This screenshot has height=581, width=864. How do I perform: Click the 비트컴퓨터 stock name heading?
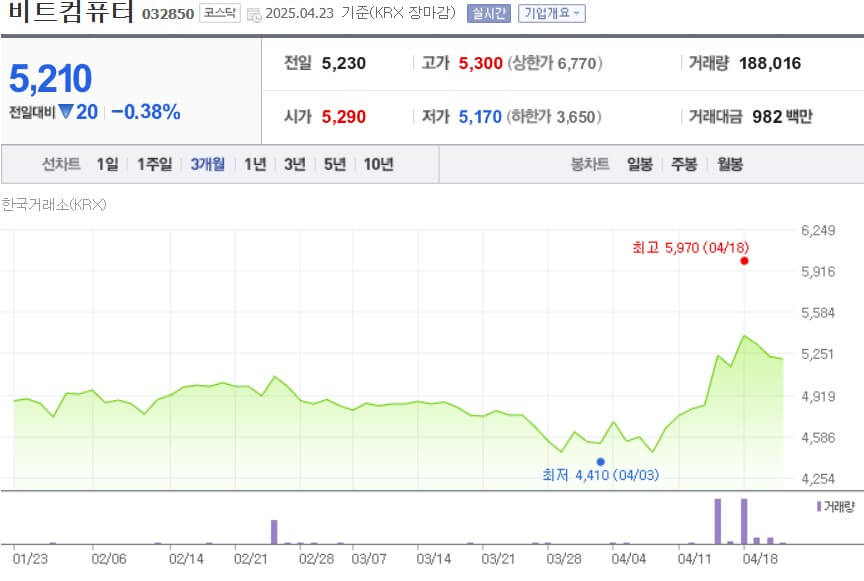[x=71, y=12]
